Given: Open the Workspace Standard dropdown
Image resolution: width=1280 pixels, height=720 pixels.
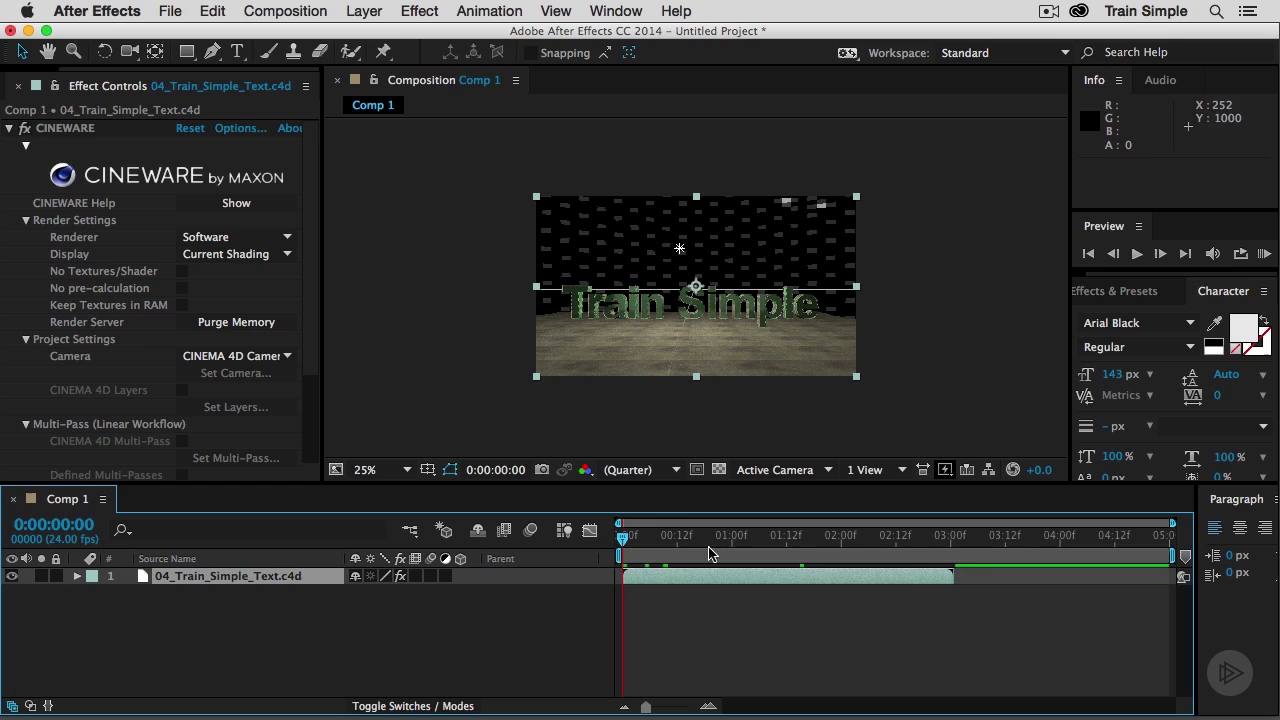Looking at the screenshot, I should (x=1005, y=53).
